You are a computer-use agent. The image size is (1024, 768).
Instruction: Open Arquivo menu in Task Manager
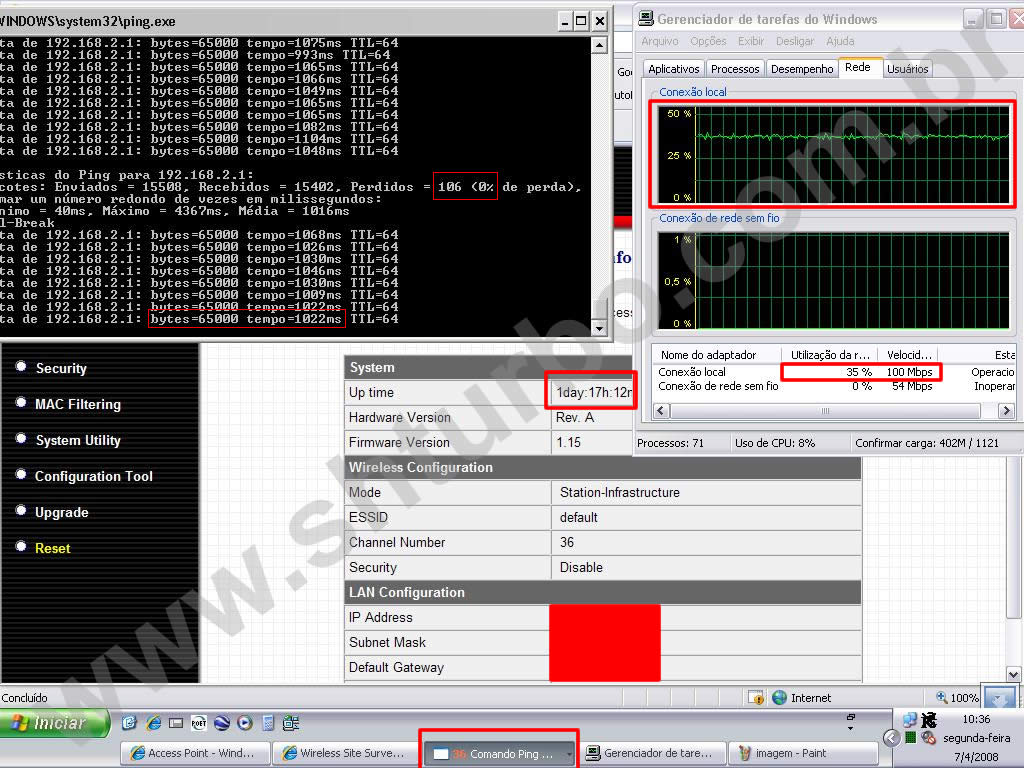click(660, 41)
